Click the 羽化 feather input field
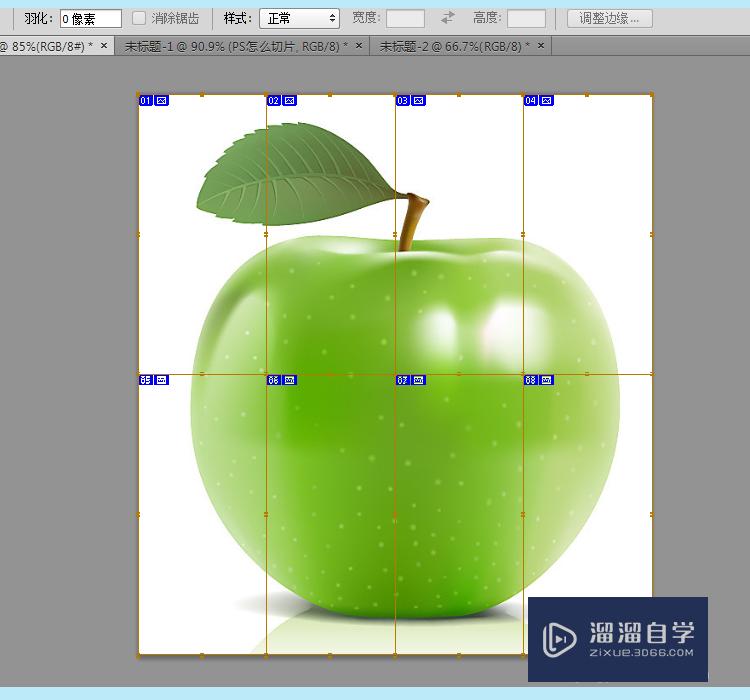 click(90, 18)
